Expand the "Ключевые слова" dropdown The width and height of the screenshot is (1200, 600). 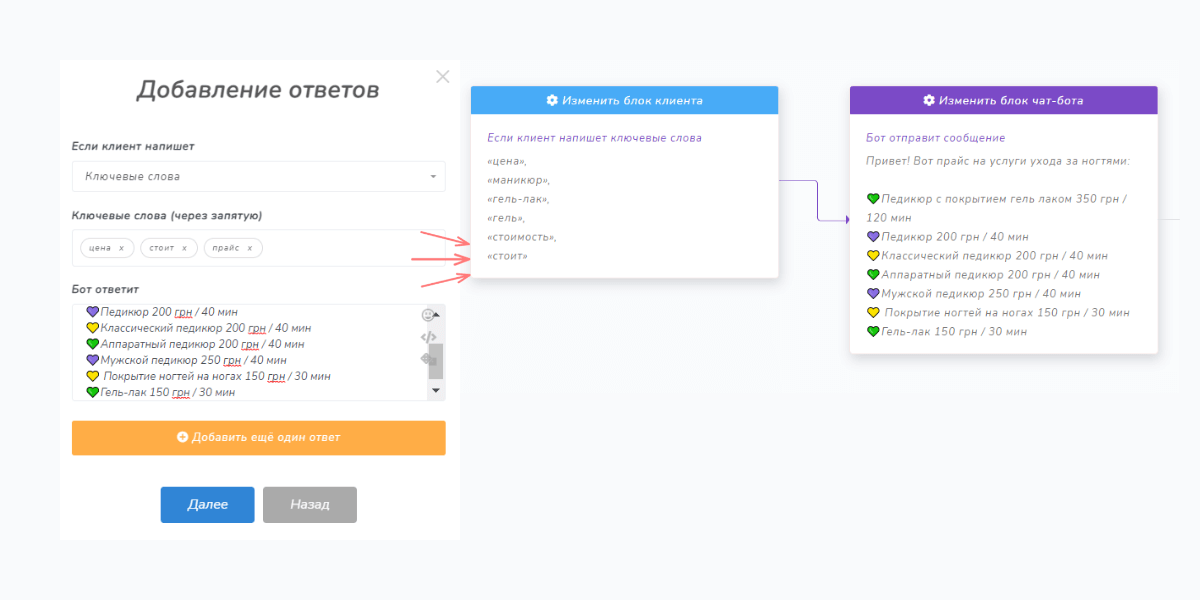click(433, 177)
